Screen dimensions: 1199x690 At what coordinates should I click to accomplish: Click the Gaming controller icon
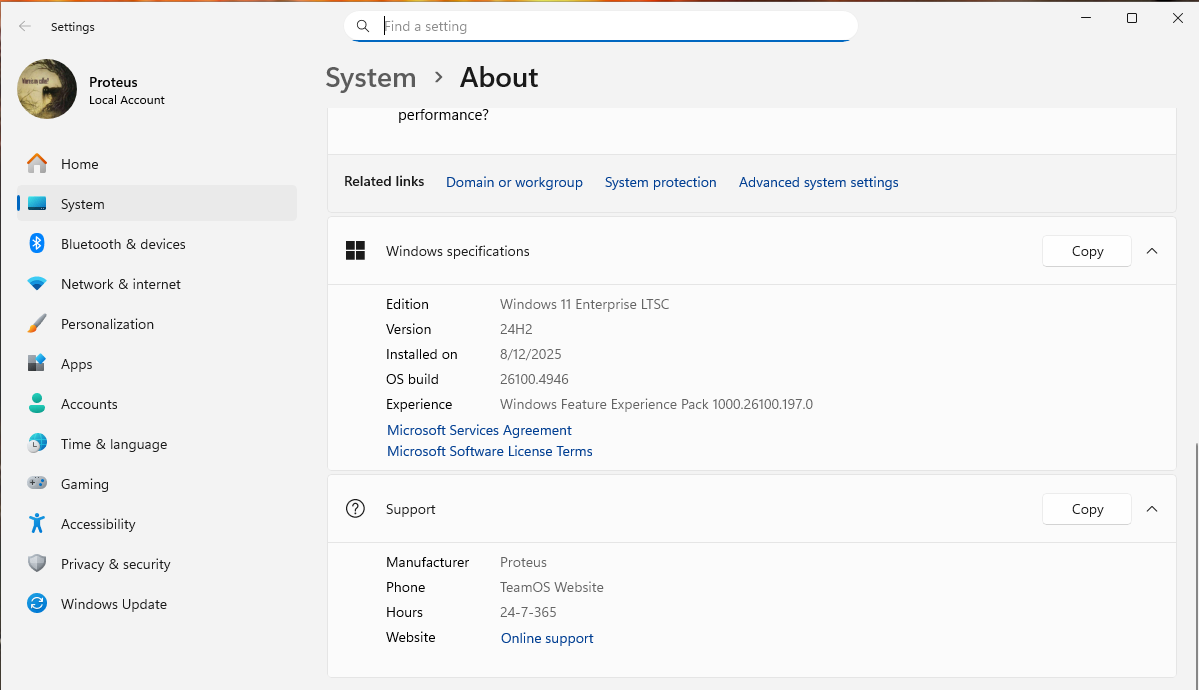[x=37, y=483]
